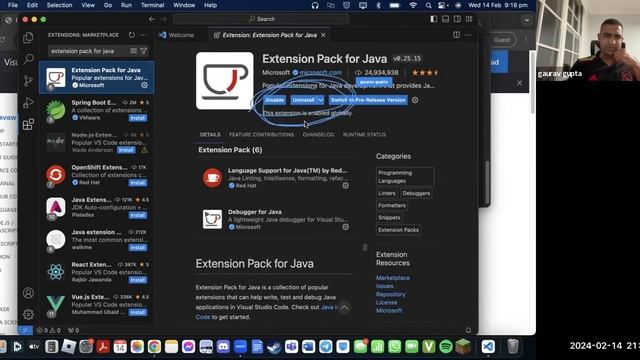Open the Customize Layout icon

[x=469, y=19]
